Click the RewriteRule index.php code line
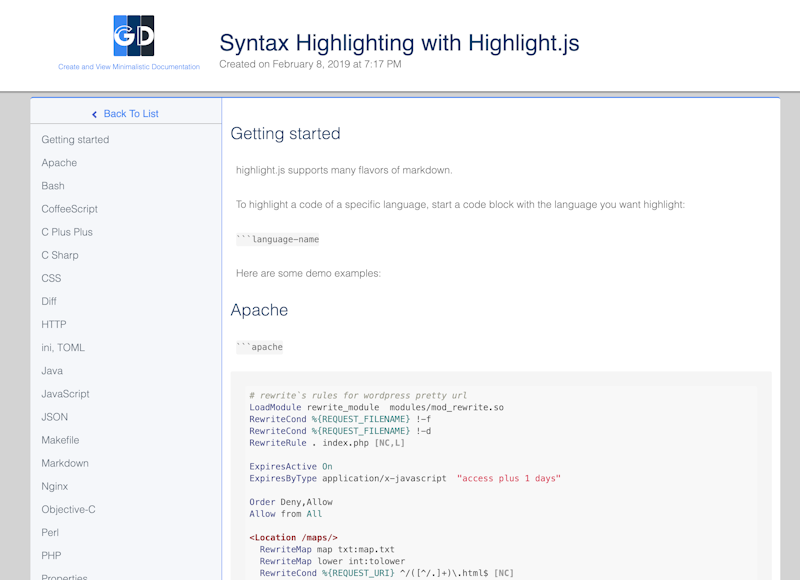The width and height of the screenshot is (800, 580). pyautogui.click(x=327, y=443)
